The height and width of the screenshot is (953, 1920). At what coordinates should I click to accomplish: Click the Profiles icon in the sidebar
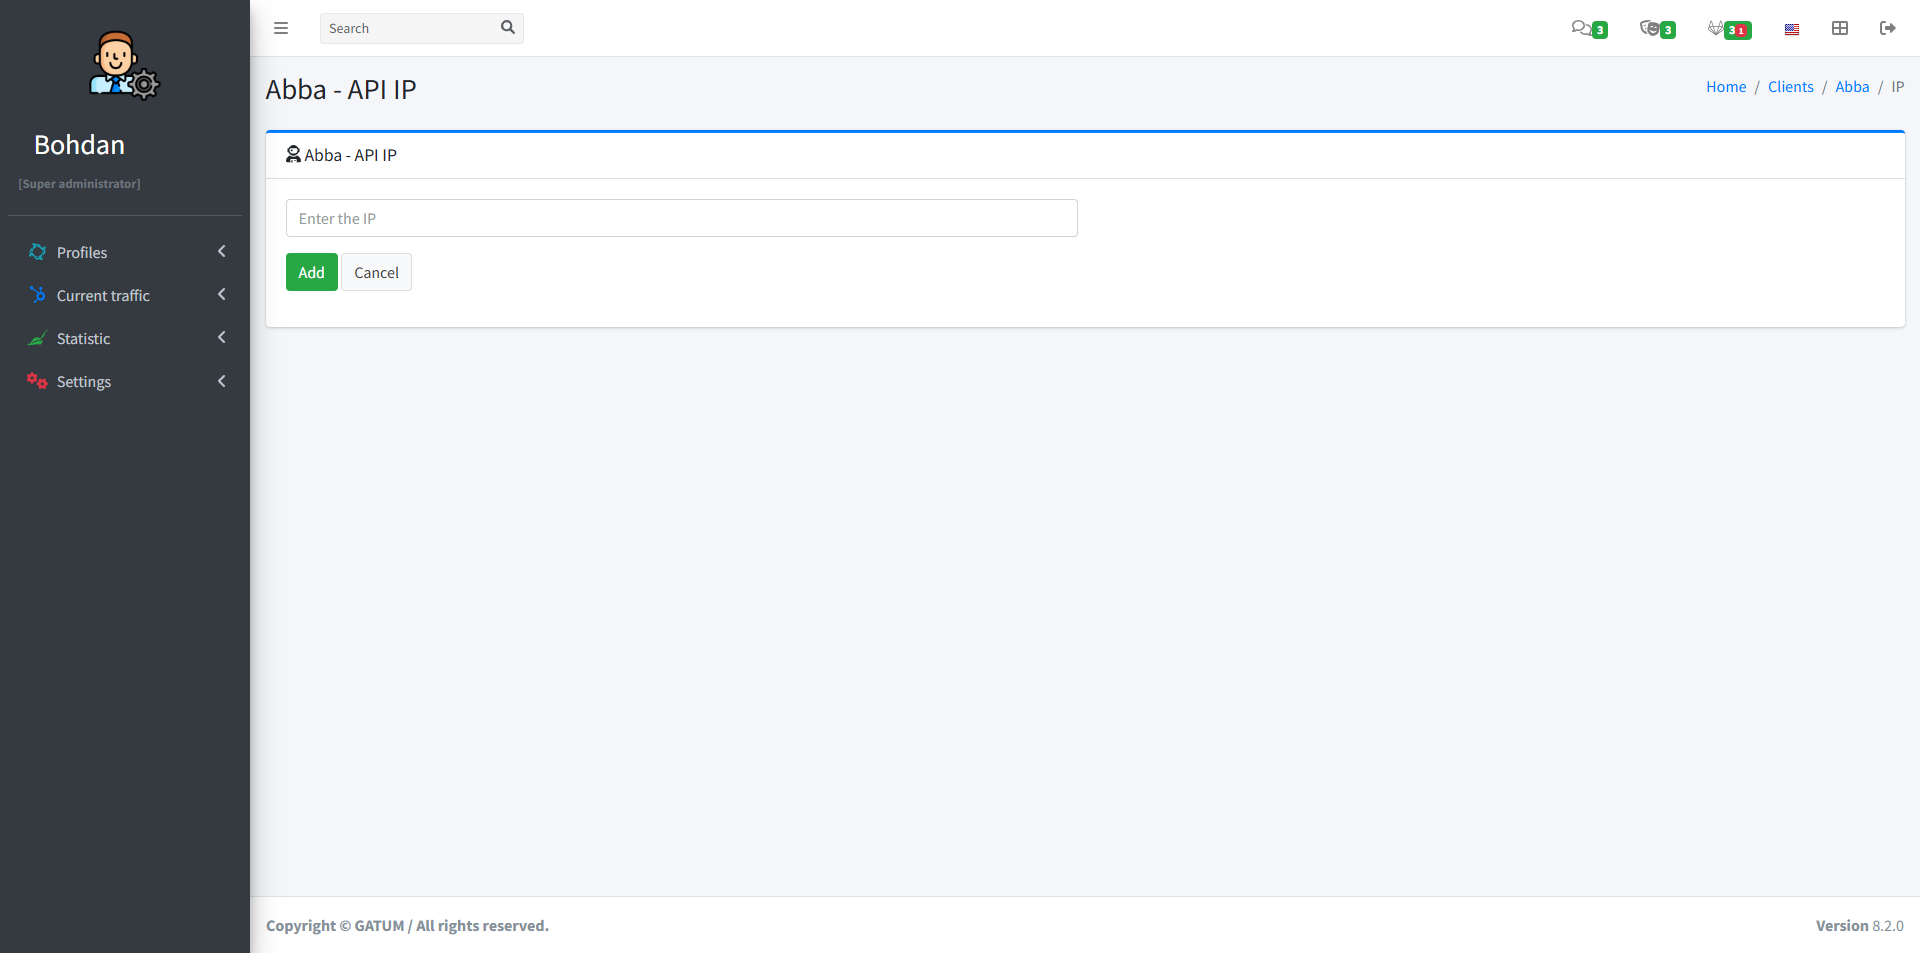pyautogui.click(x=37, y=252)
